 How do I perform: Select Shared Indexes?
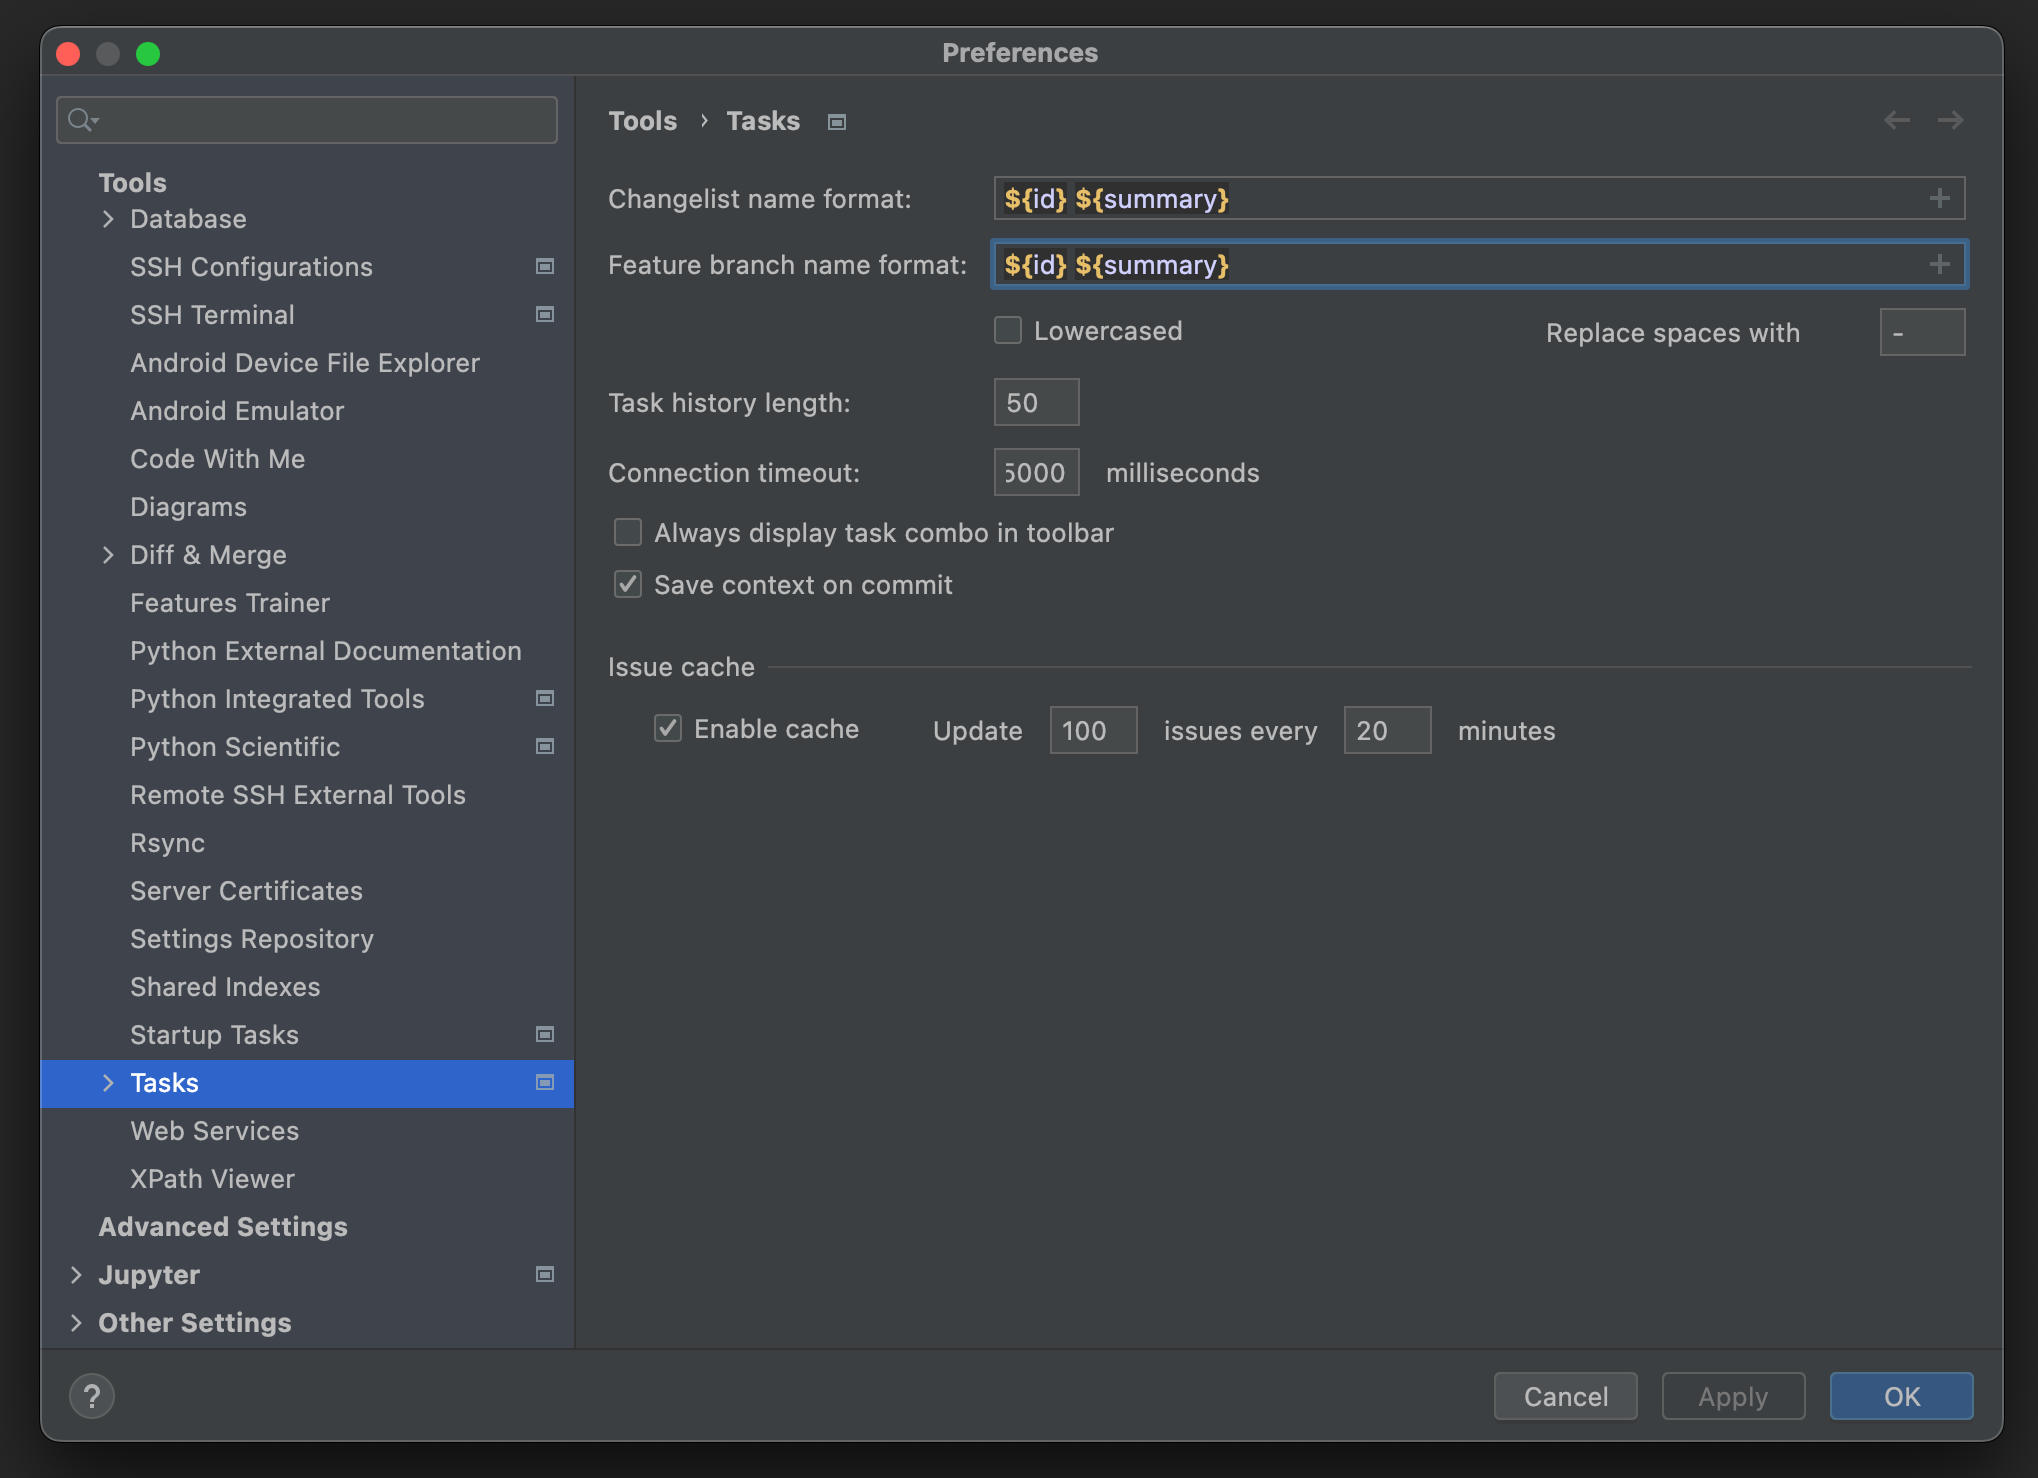(225, 987)
